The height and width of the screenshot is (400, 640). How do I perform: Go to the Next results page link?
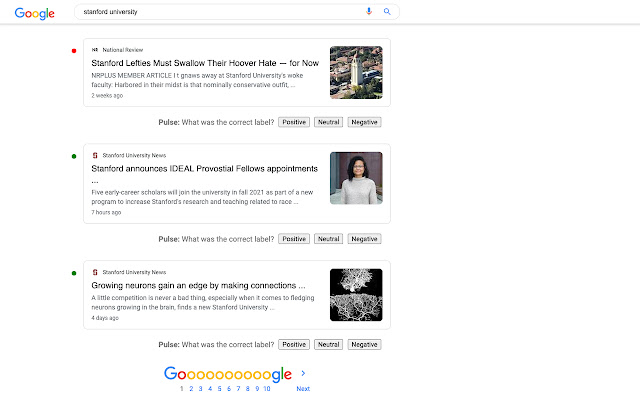pyautogui.click(x=303, y=389)
